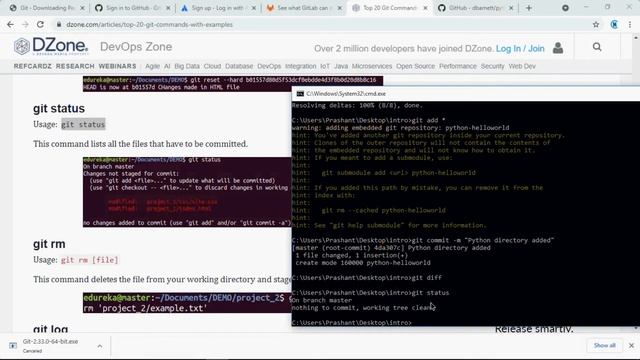Click the address bar URL field

pos(322,24)
